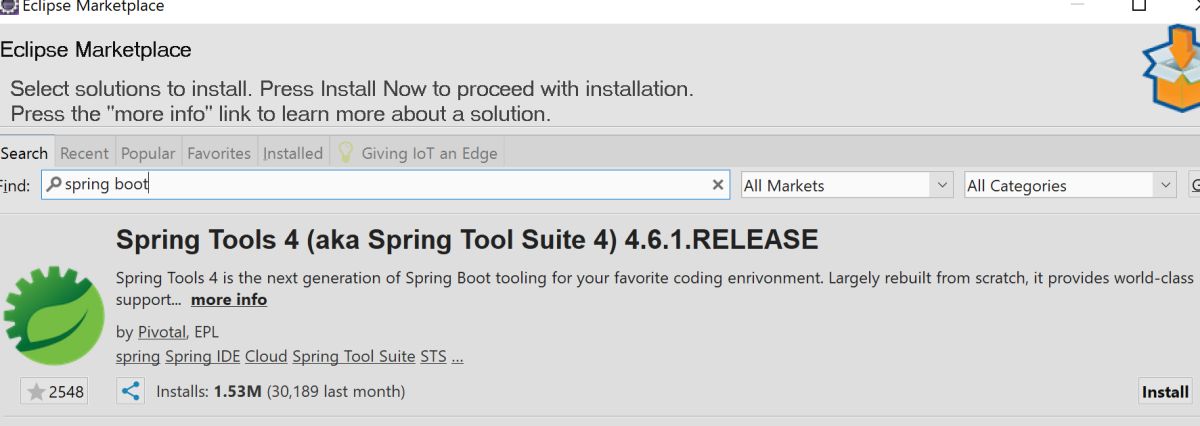Show the Installed tab
Viewport: 1200px width, 426px height.
(x=293, y=153)
